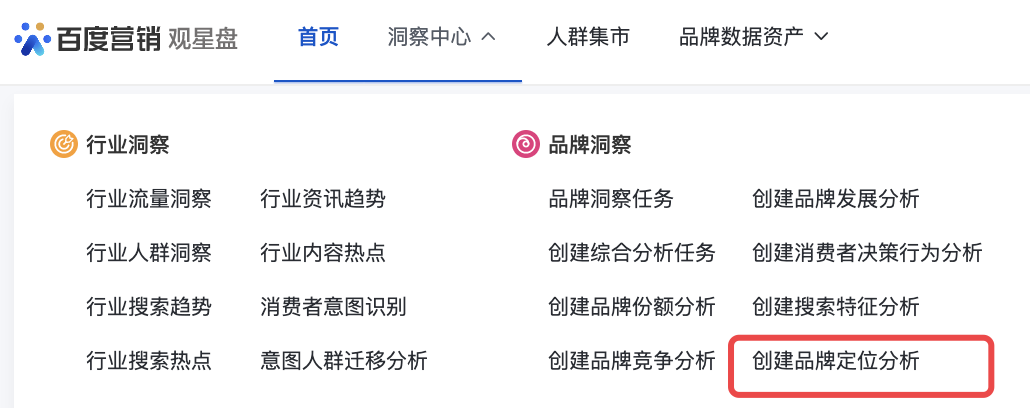This screenshot has height=408, width=1030.
Task: Click the orange 行业洞察 target icon
Action: click(x=63, y=145)
